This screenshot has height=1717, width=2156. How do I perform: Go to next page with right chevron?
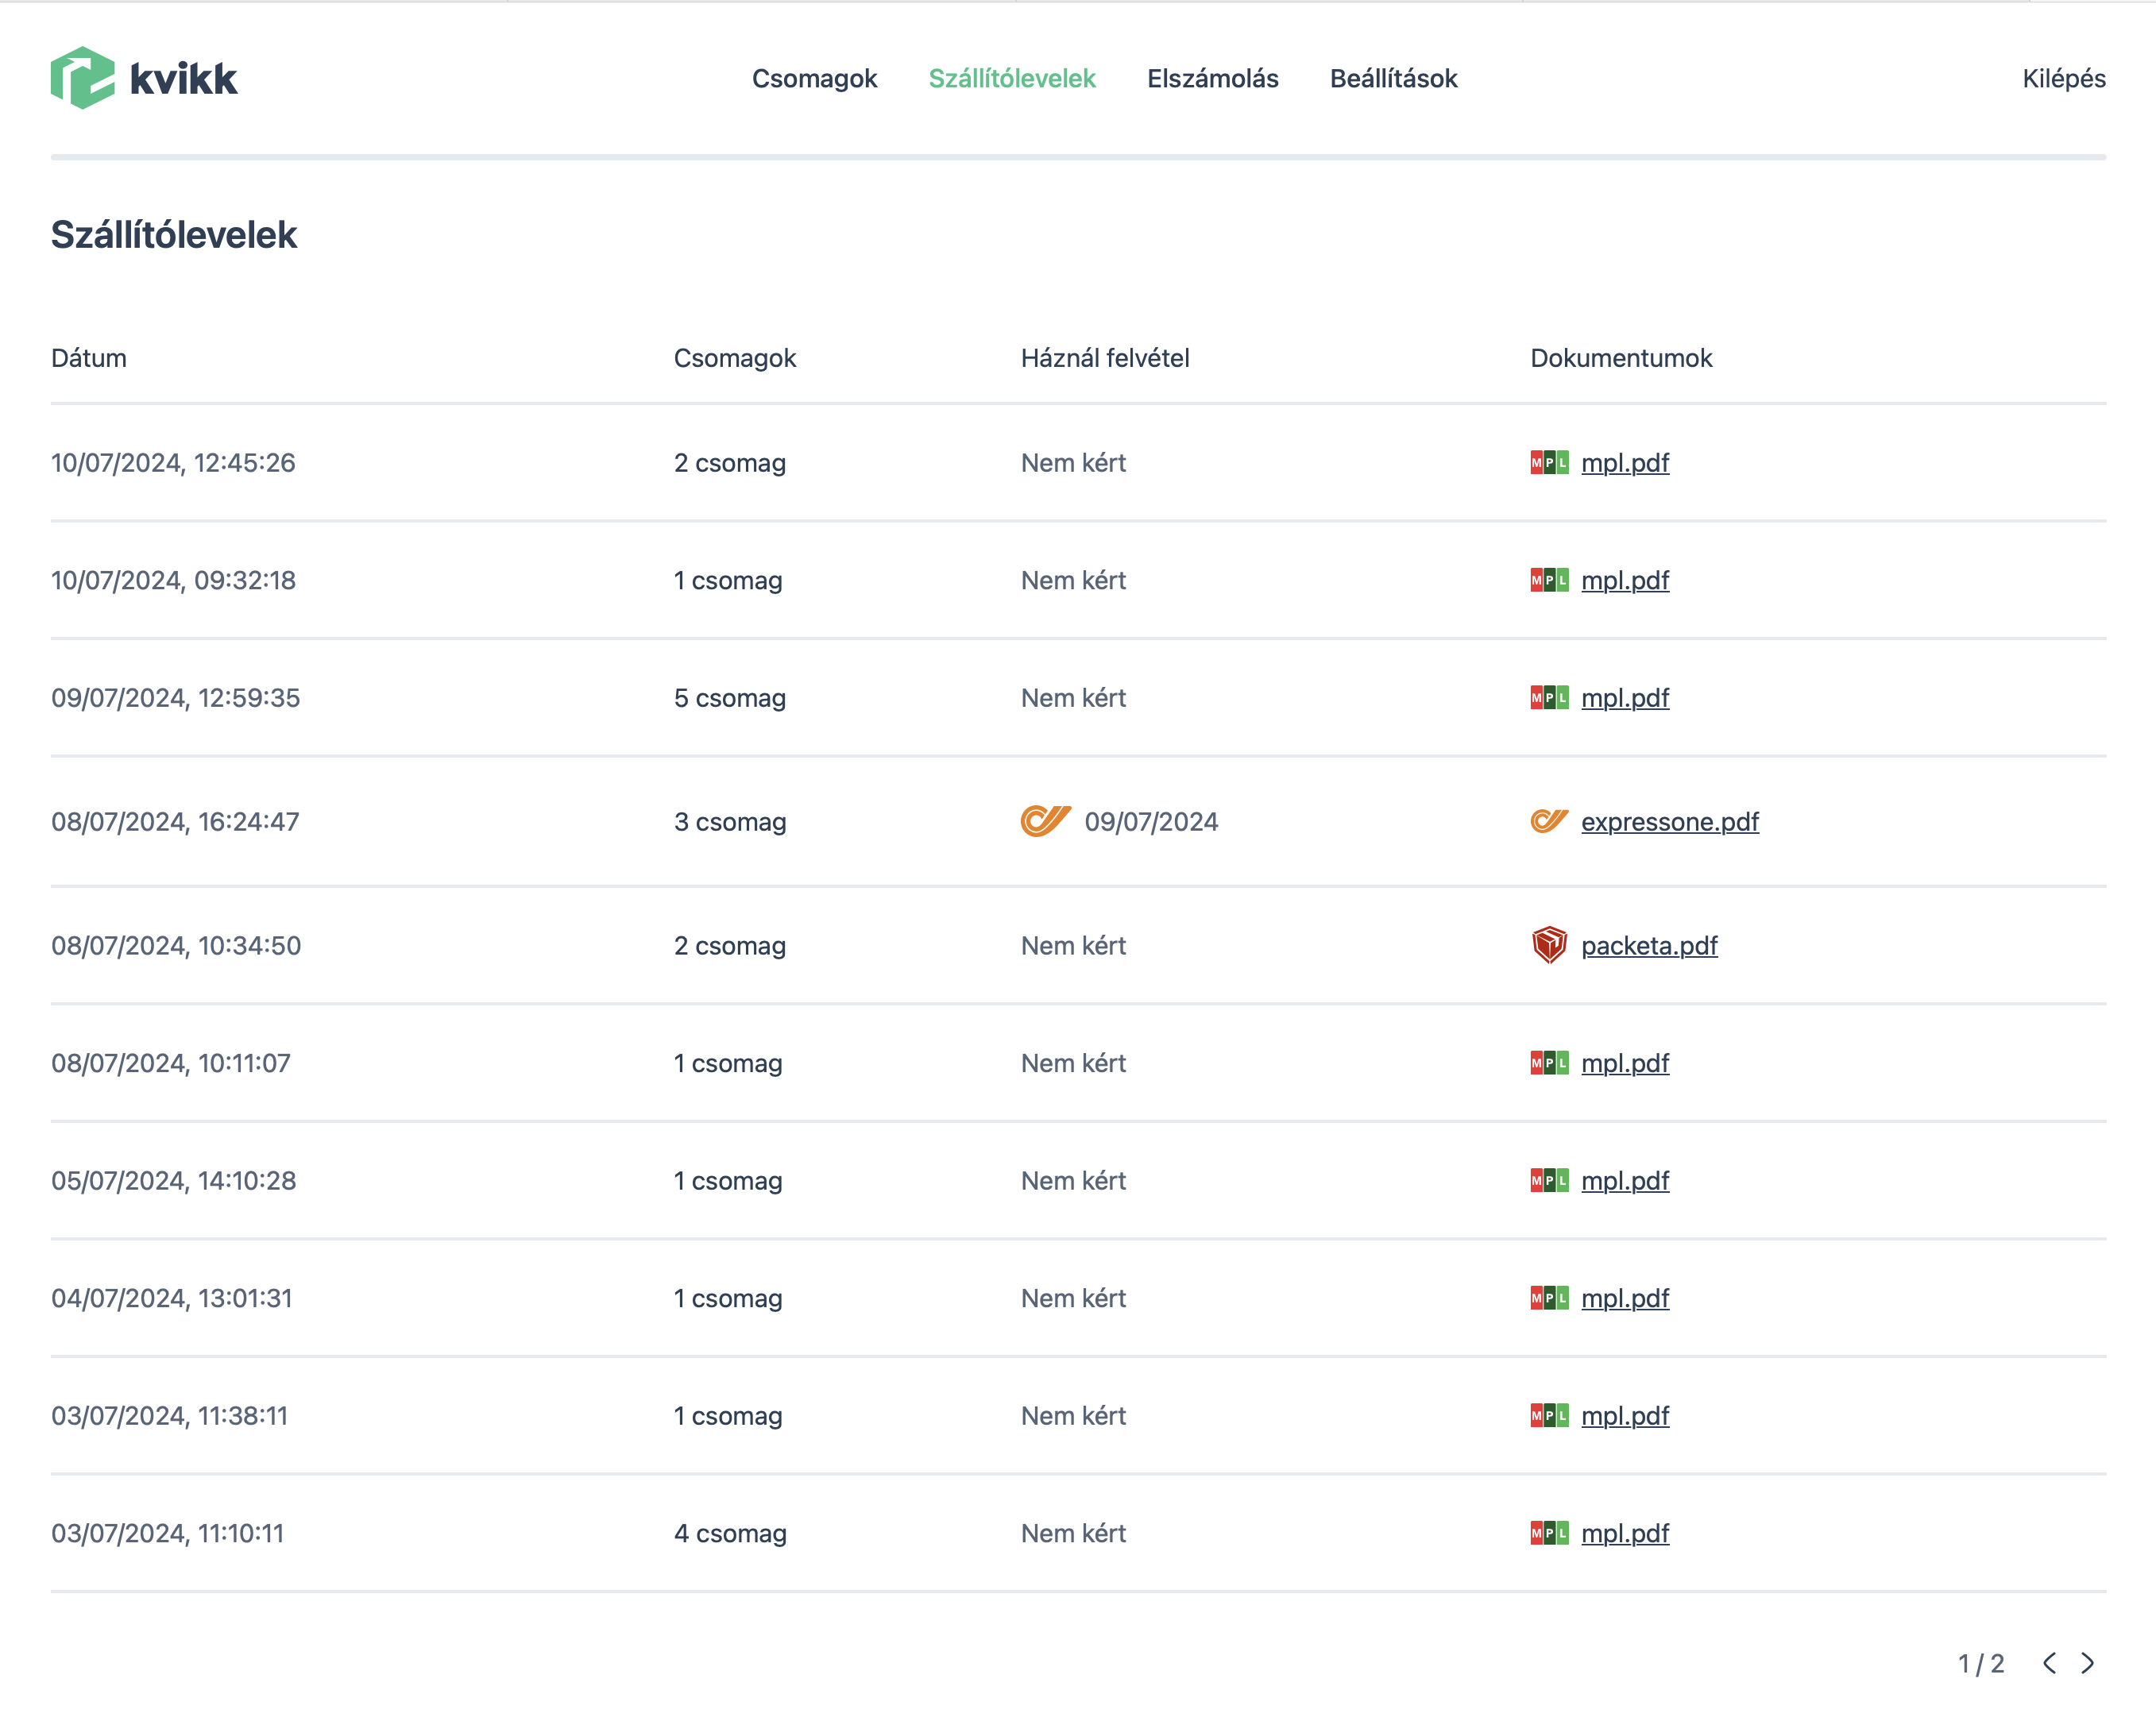point(2088,1663)
